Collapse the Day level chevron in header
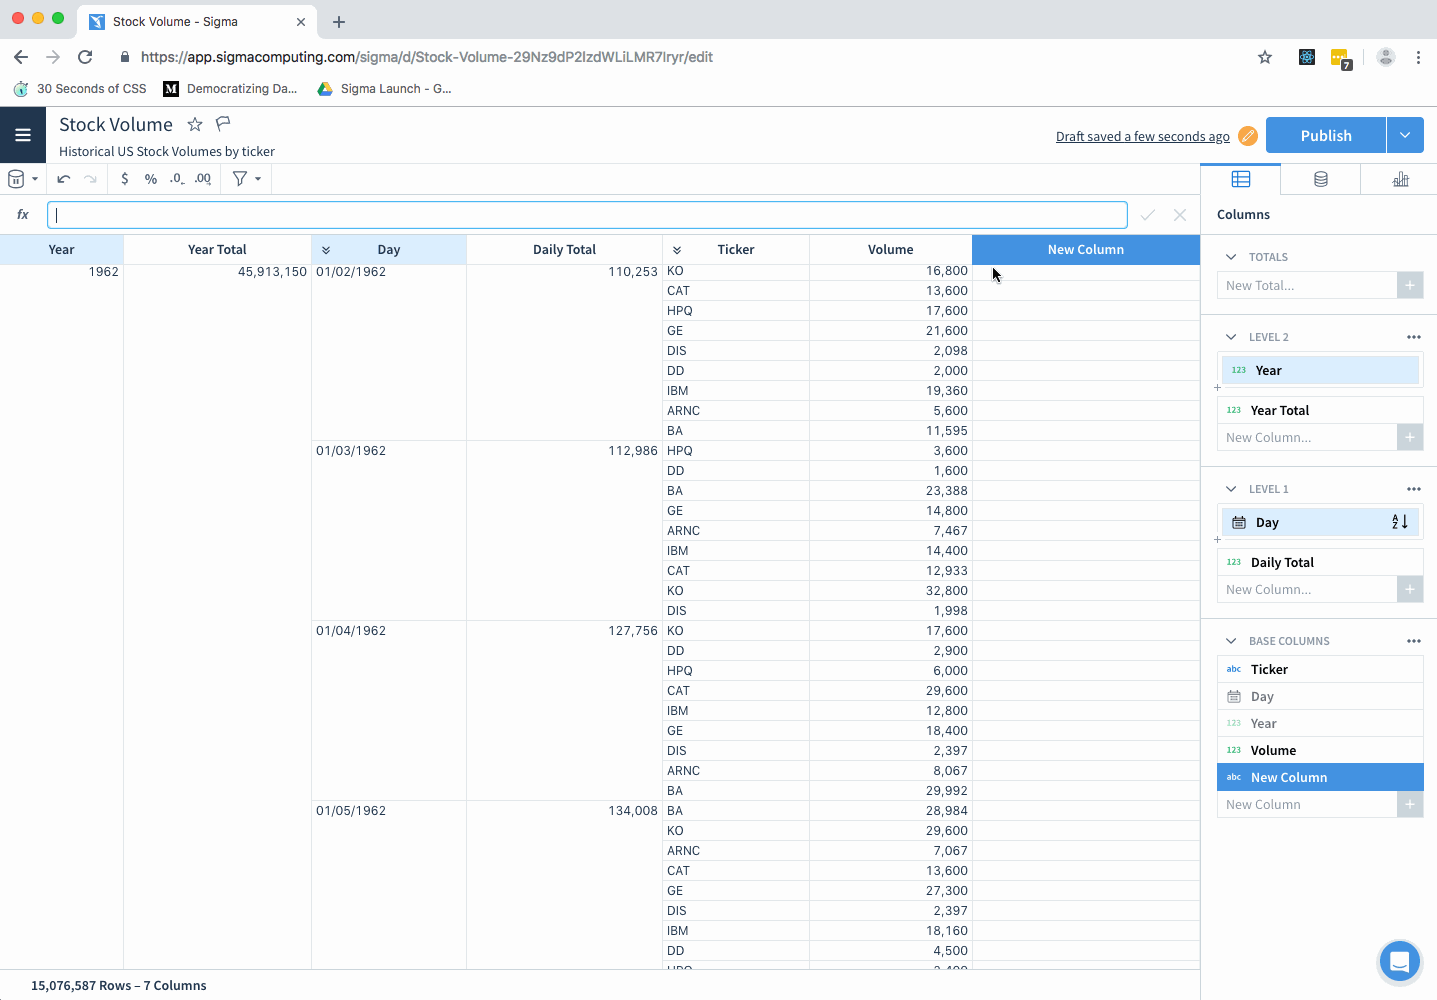This screenshot has width=1437, height=1000. (x=326, y=250)
